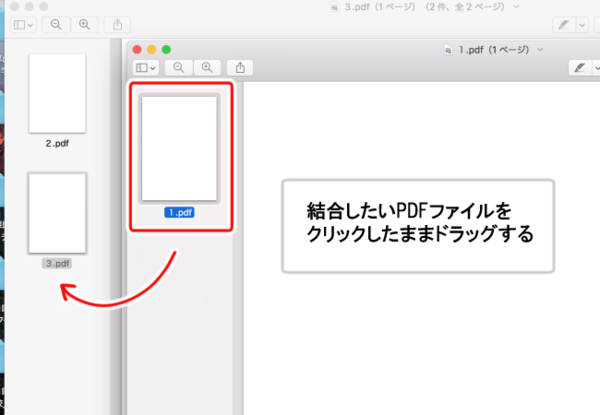
Task: Select the 2.pdf page thumbnail
Action: point(57,93)
